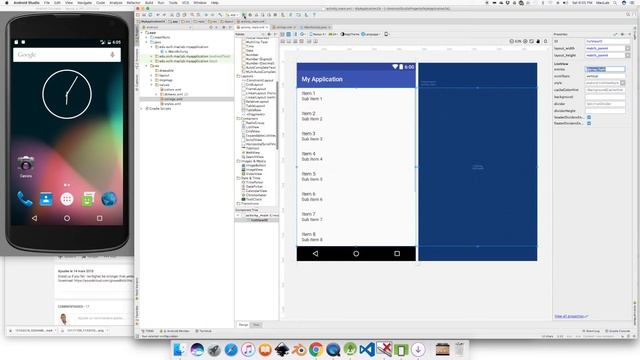This screenshot has height=360, width=640.
Task: Open Android Studio from the Dock
Action: 350,349
